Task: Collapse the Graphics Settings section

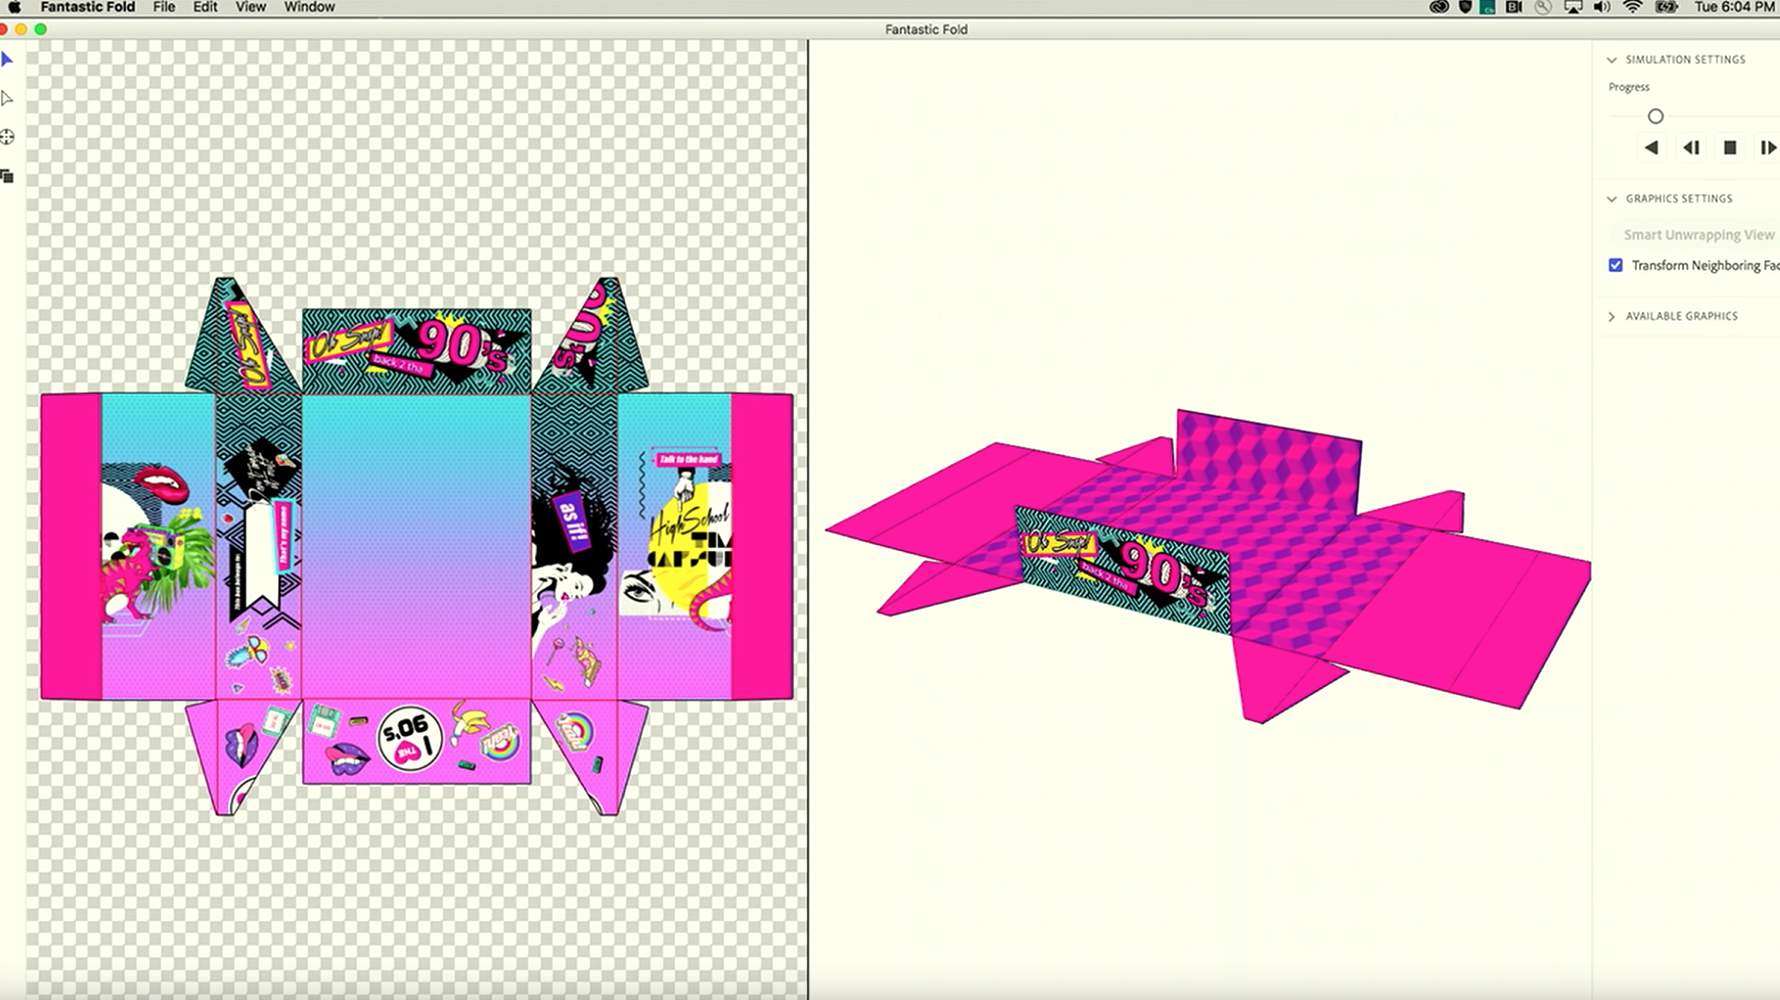Action: coord(1612,199)
